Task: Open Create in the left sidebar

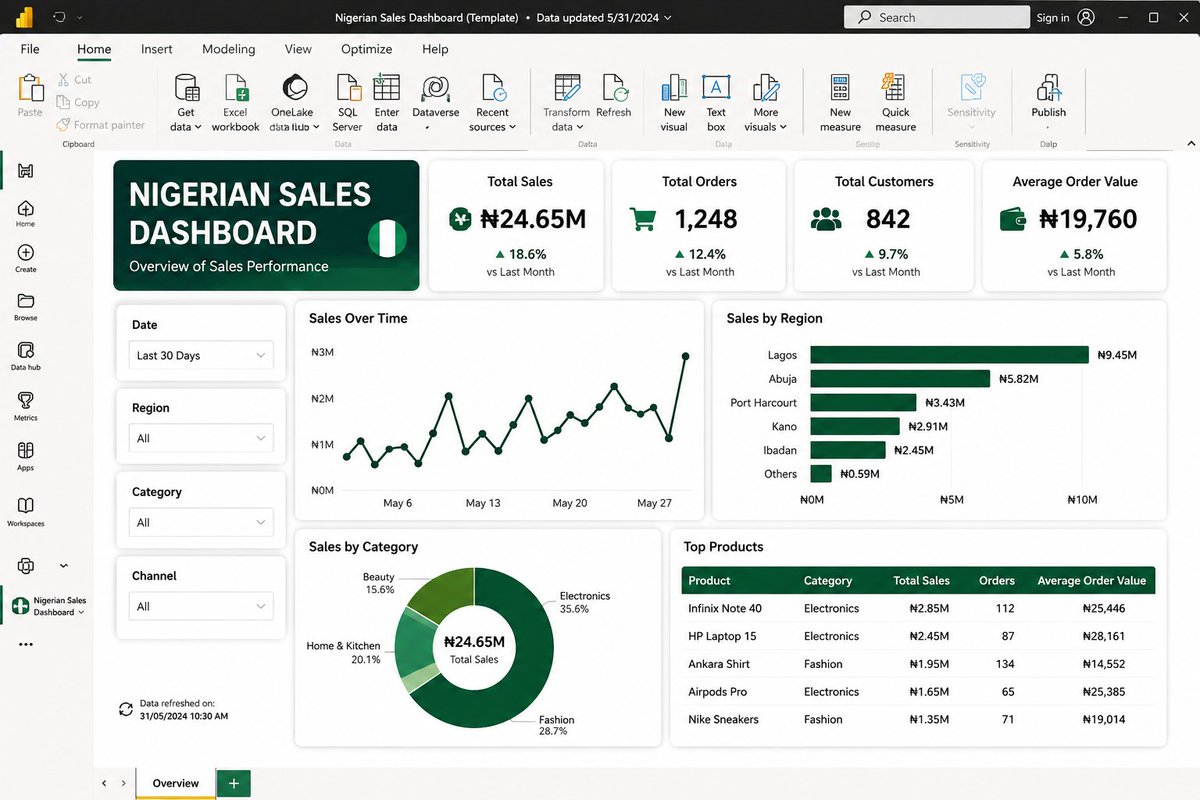Action: (x=26, y=259)
